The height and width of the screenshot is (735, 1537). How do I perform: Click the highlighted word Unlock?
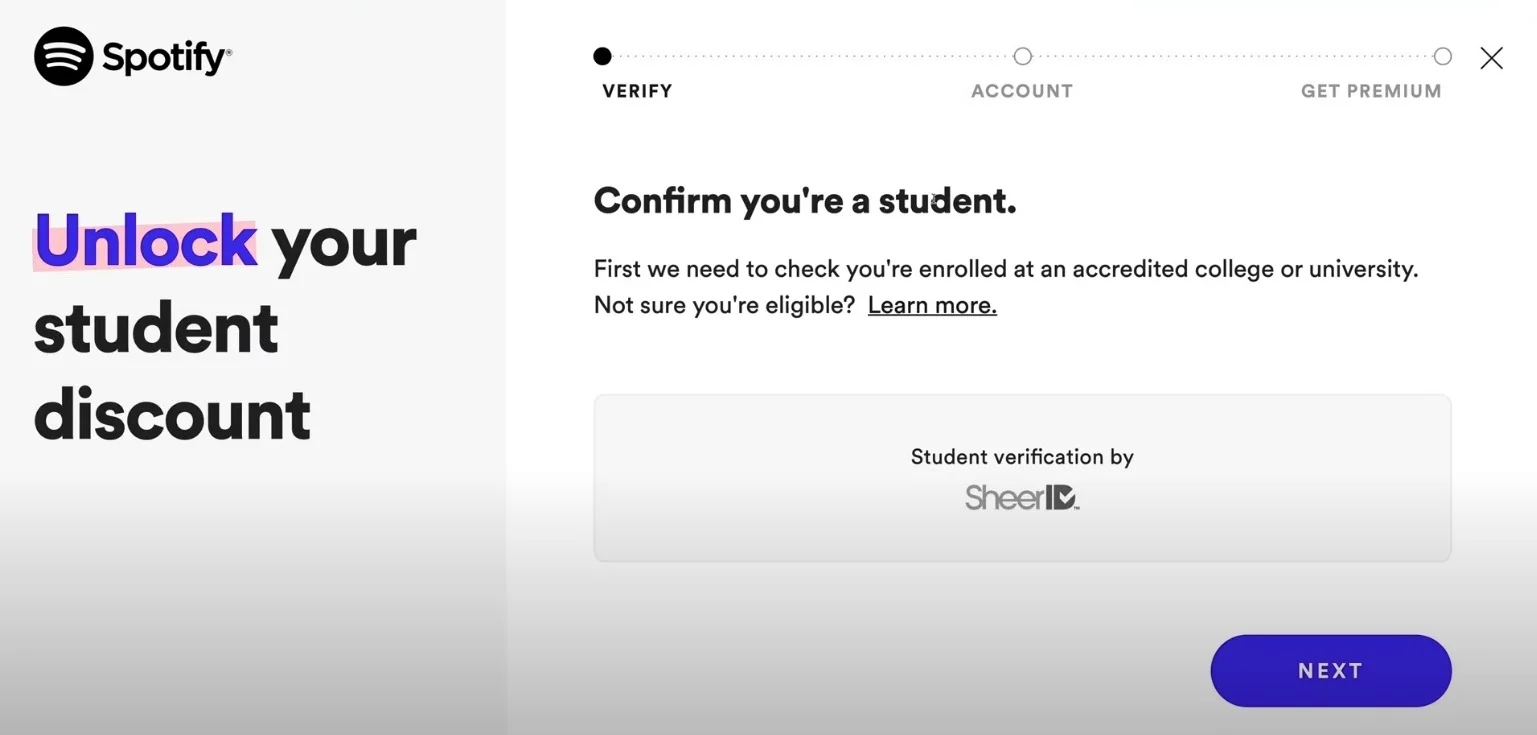[146, 241]
